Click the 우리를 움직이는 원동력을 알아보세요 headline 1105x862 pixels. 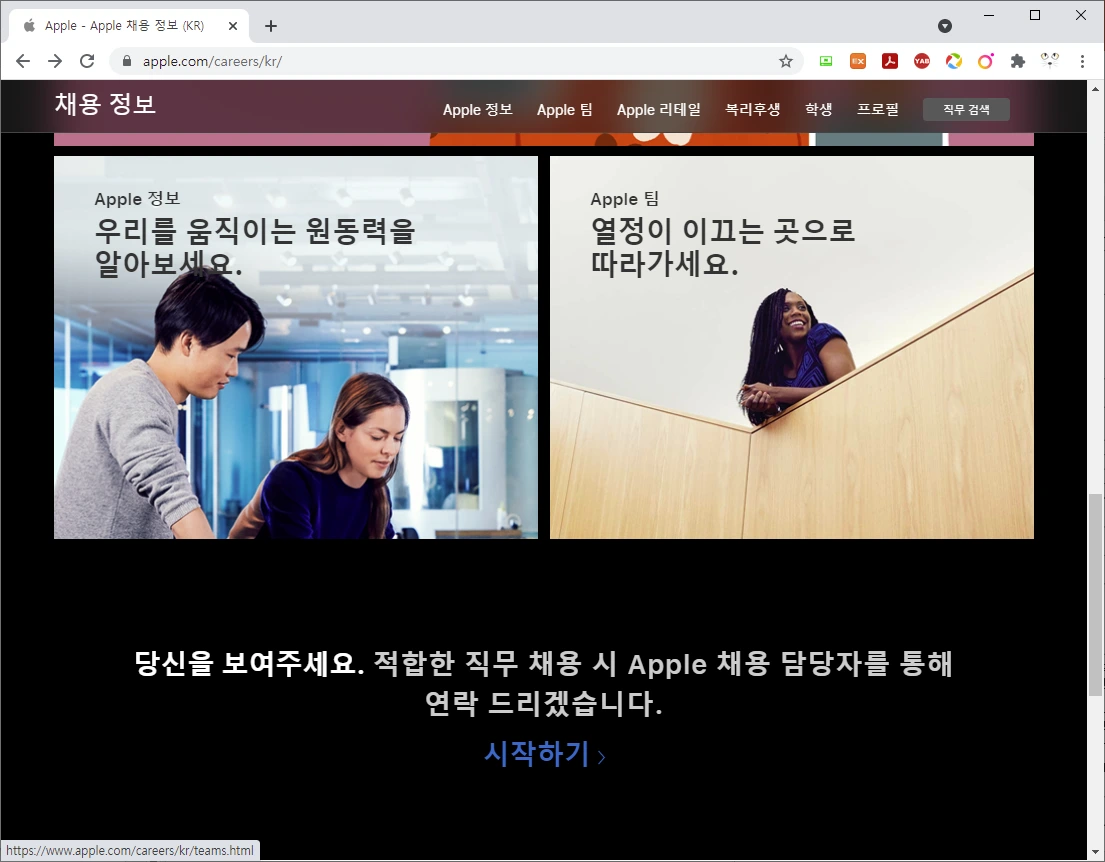[255, 247]
